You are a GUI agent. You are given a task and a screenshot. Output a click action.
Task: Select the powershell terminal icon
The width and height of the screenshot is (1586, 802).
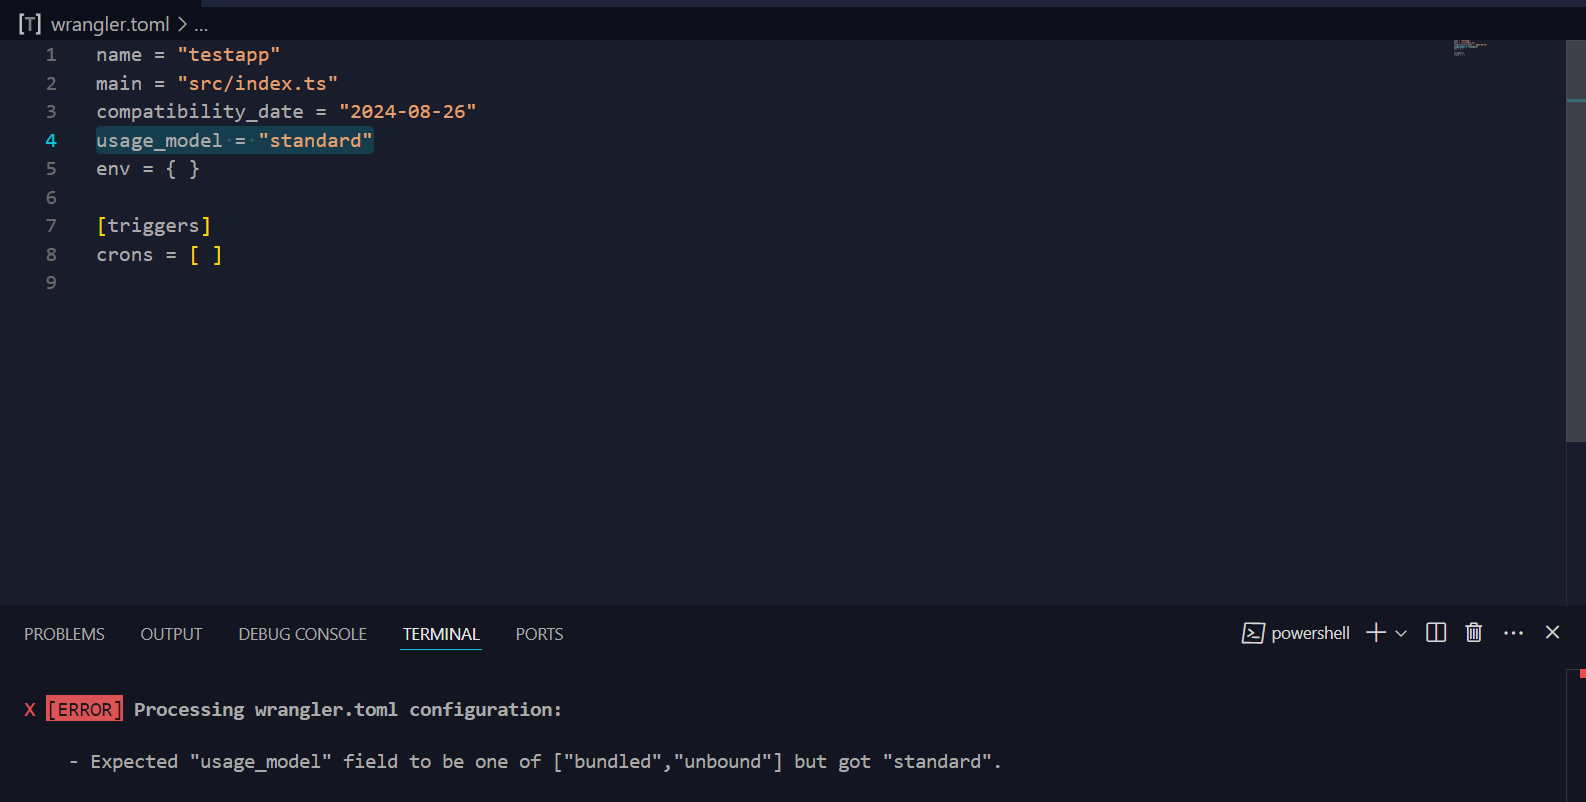[1253, 633]
